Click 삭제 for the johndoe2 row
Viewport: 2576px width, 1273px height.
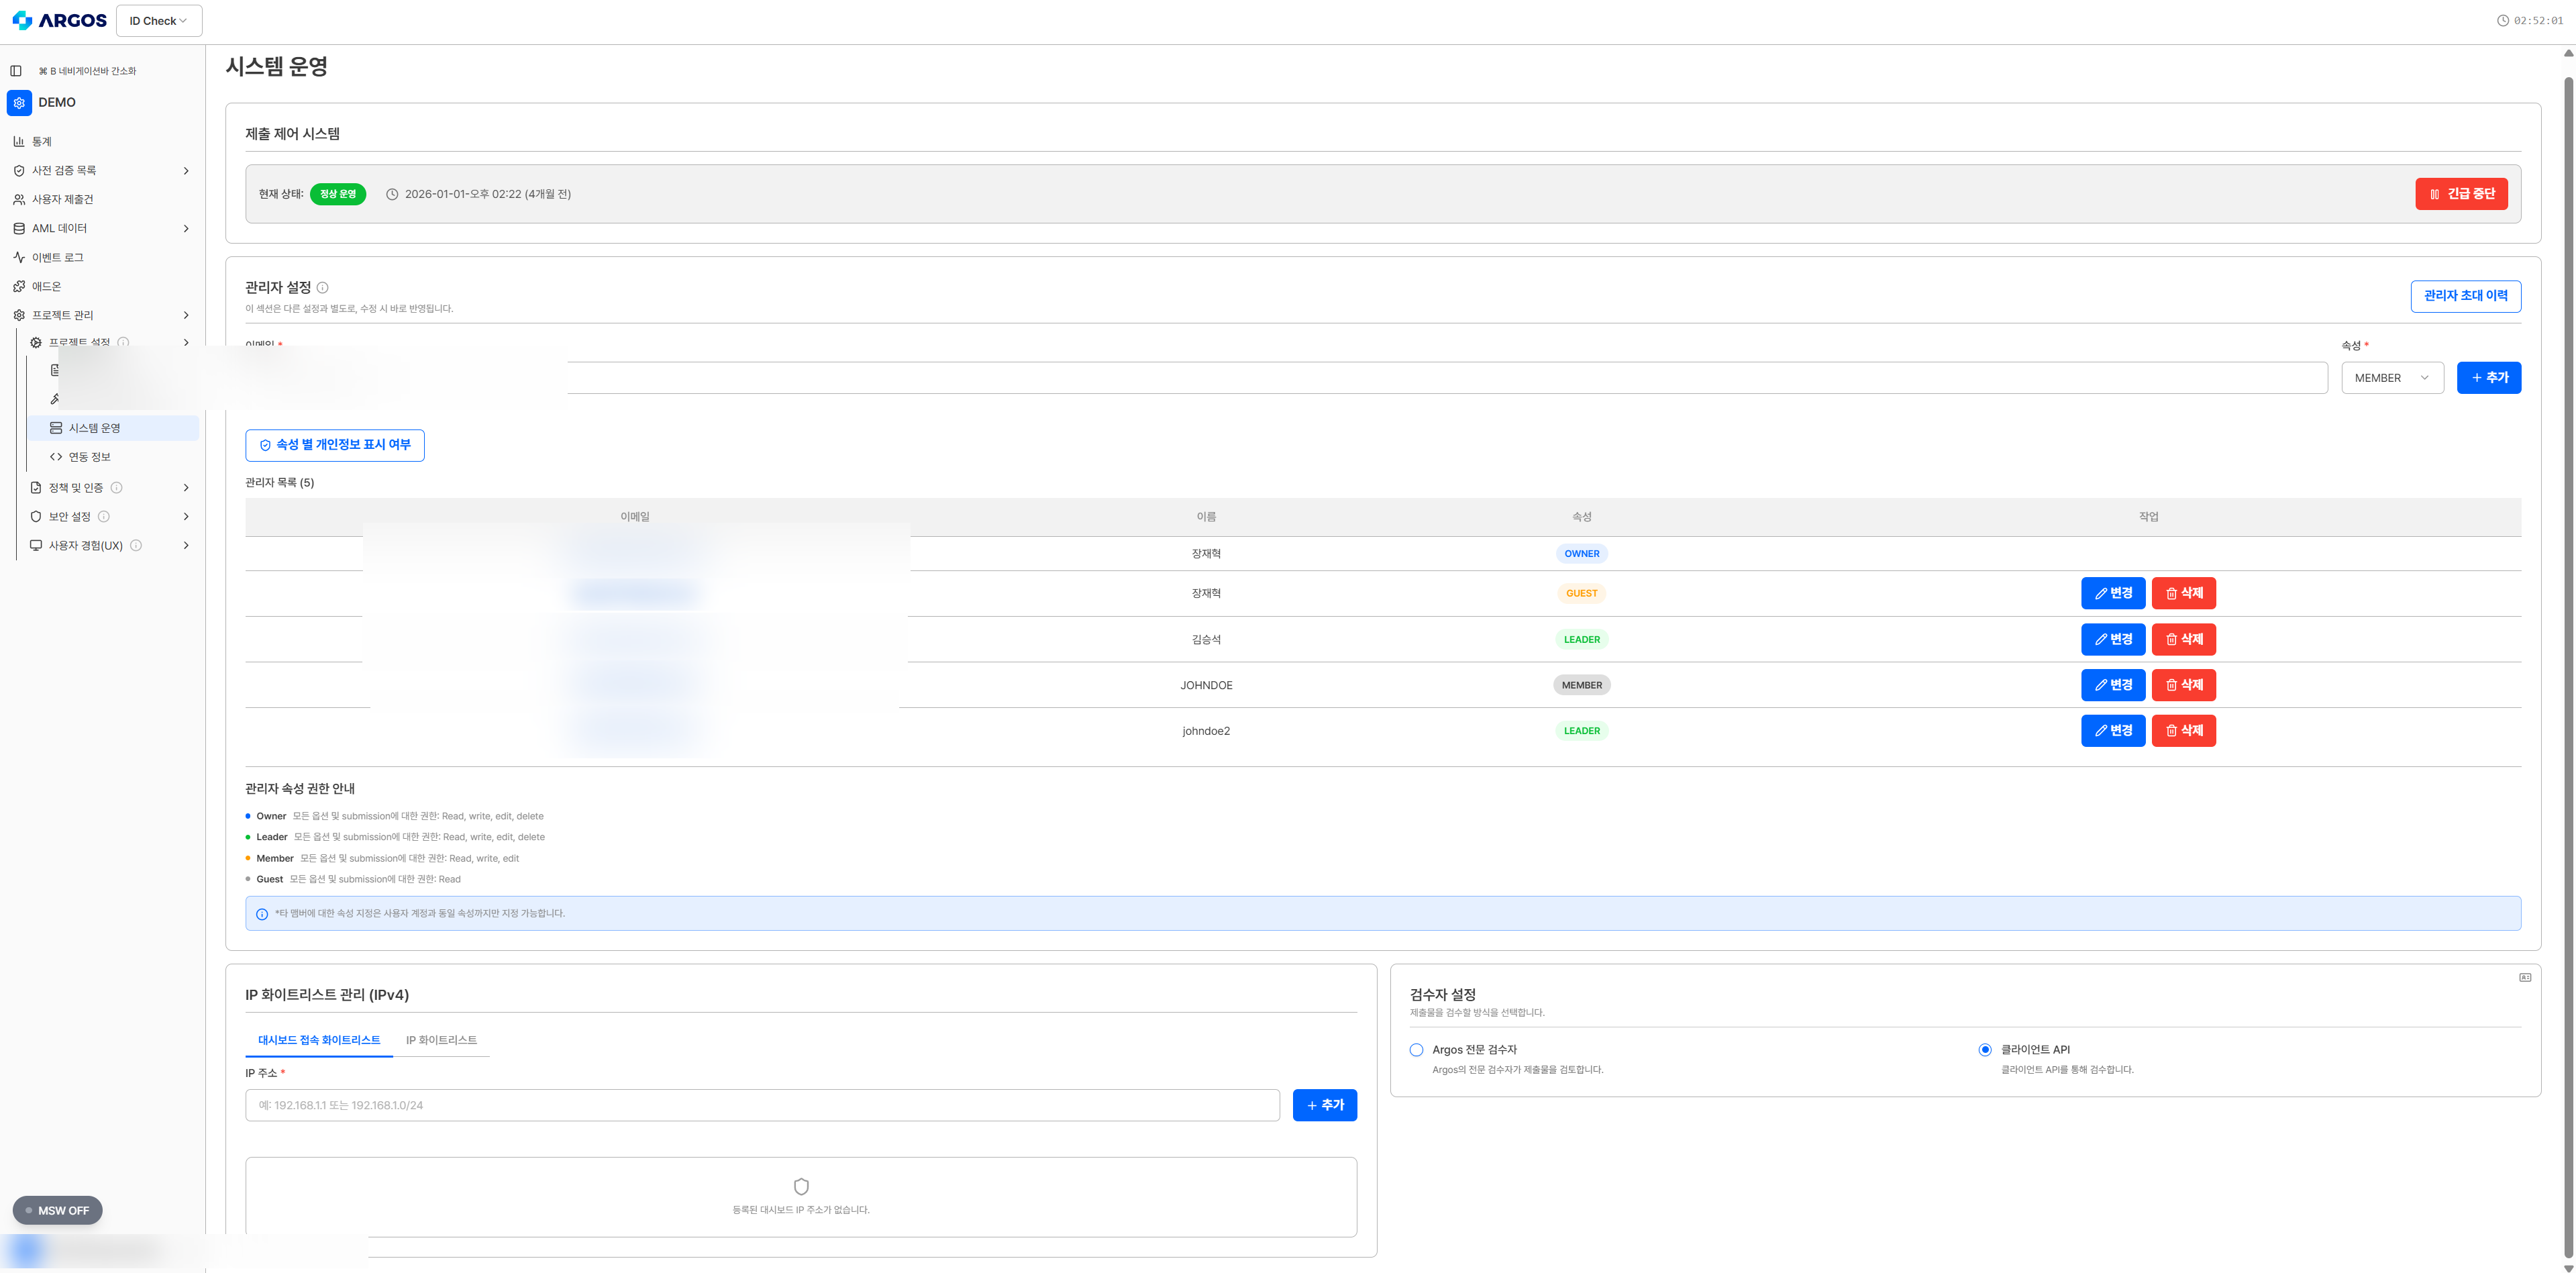click(2184, 731)
